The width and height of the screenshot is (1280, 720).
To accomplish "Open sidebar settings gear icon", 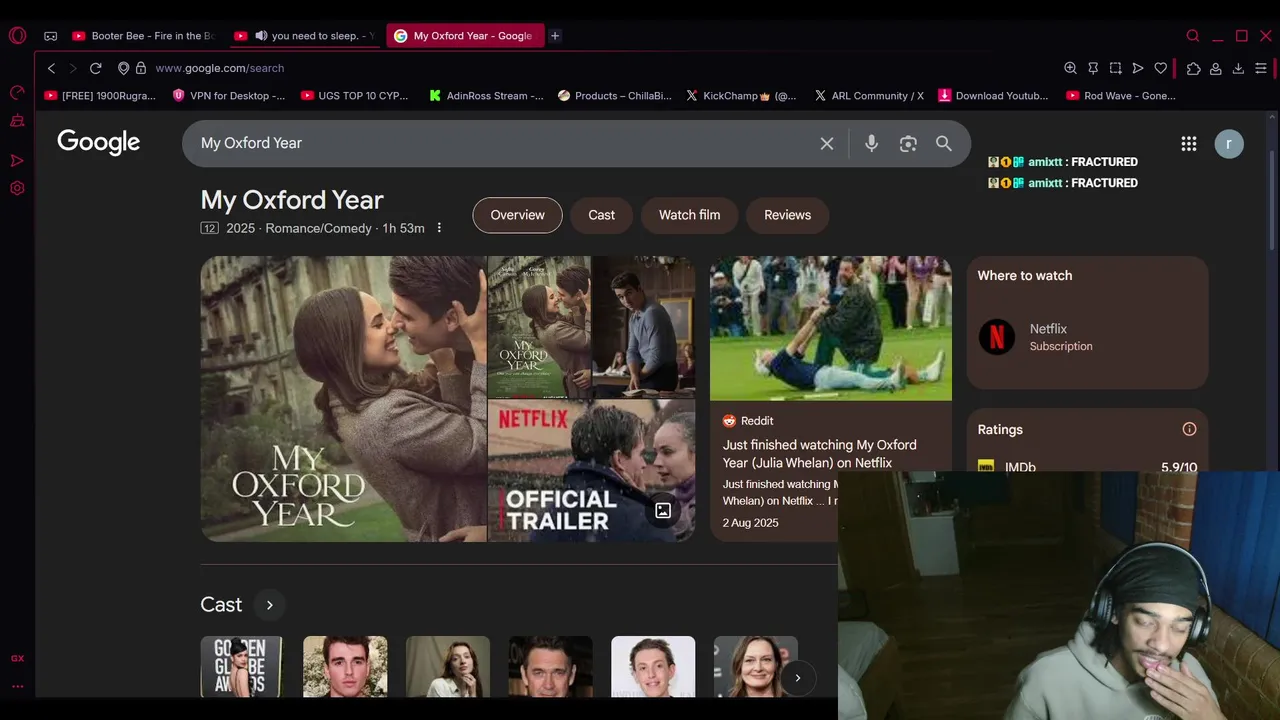I will (x=17, y=188).
